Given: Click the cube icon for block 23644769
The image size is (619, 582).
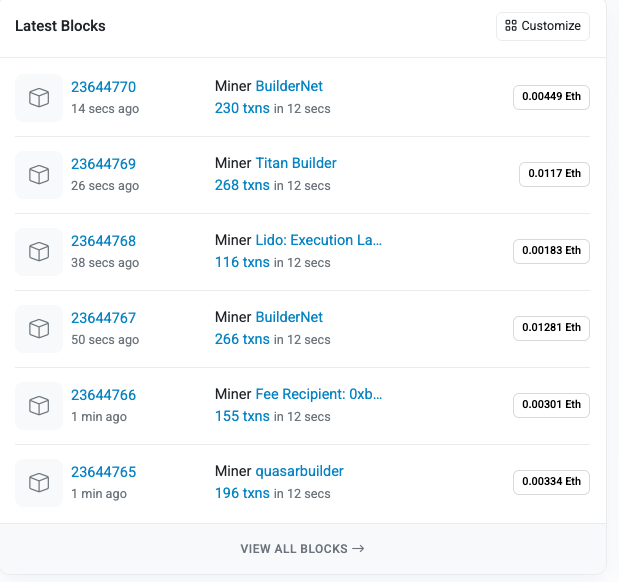Looking at the screenshot, I should coord(39,174).
